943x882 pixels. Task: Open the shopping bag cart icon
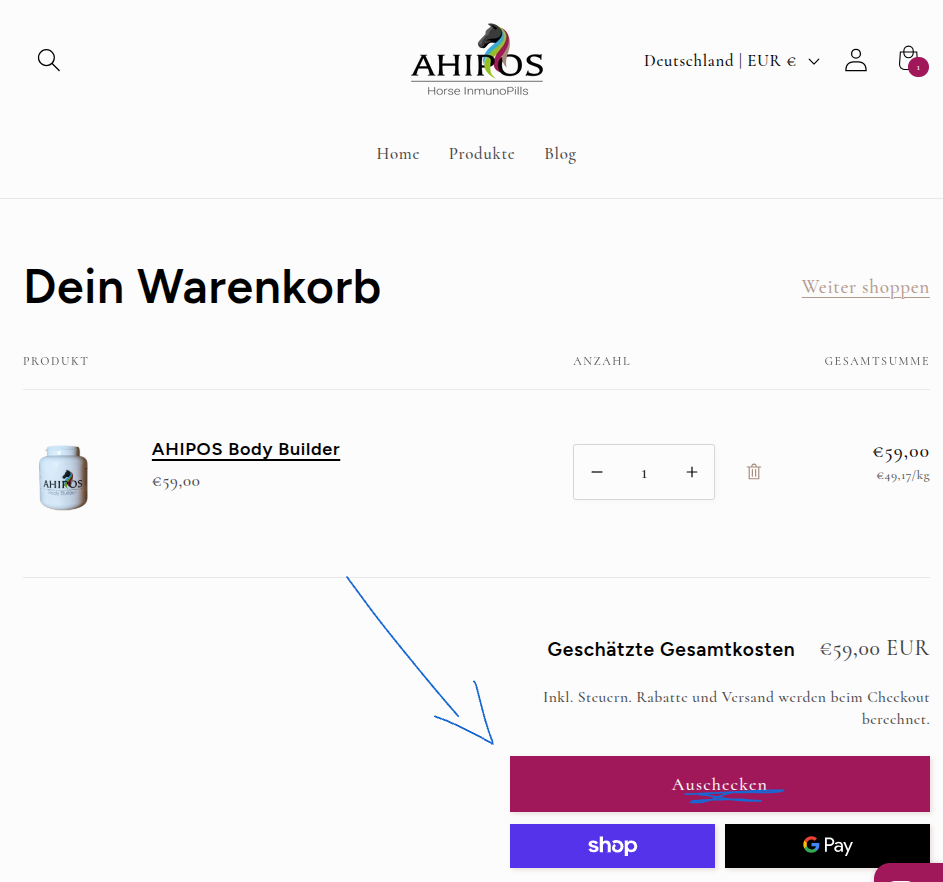click(x=908, y=59)
